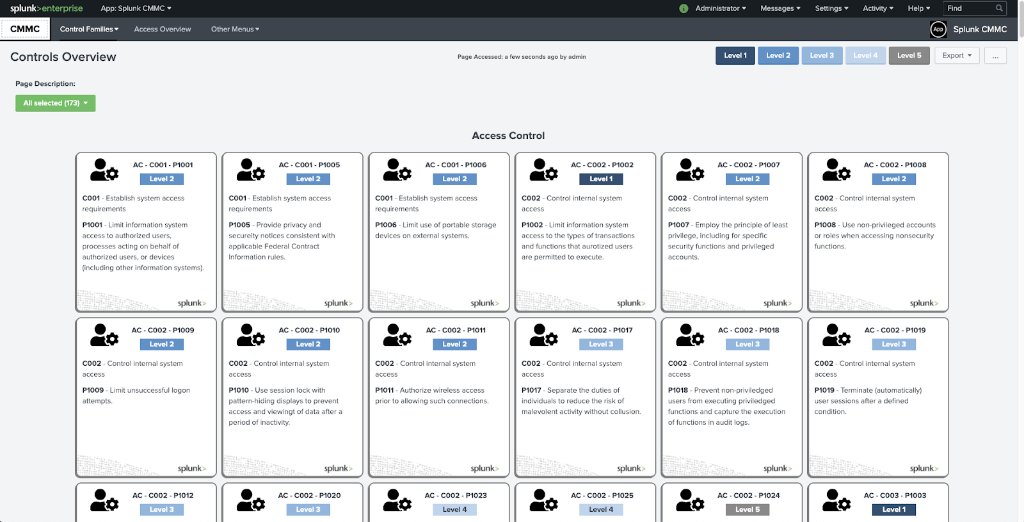Click user-gear icon on AC - C002 - P1008 card
1024x522 pixels.
[835, 170]
